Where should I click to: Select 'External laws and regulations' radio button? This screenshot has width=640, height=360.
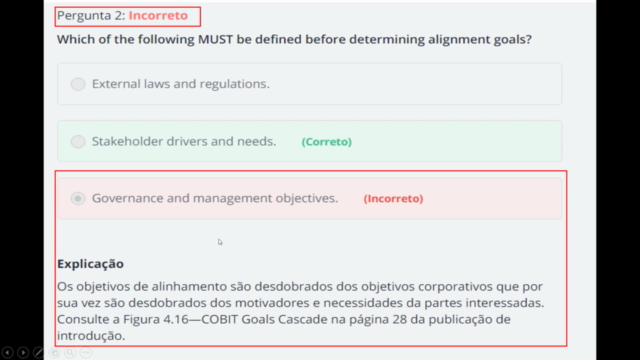pos(78,84)
